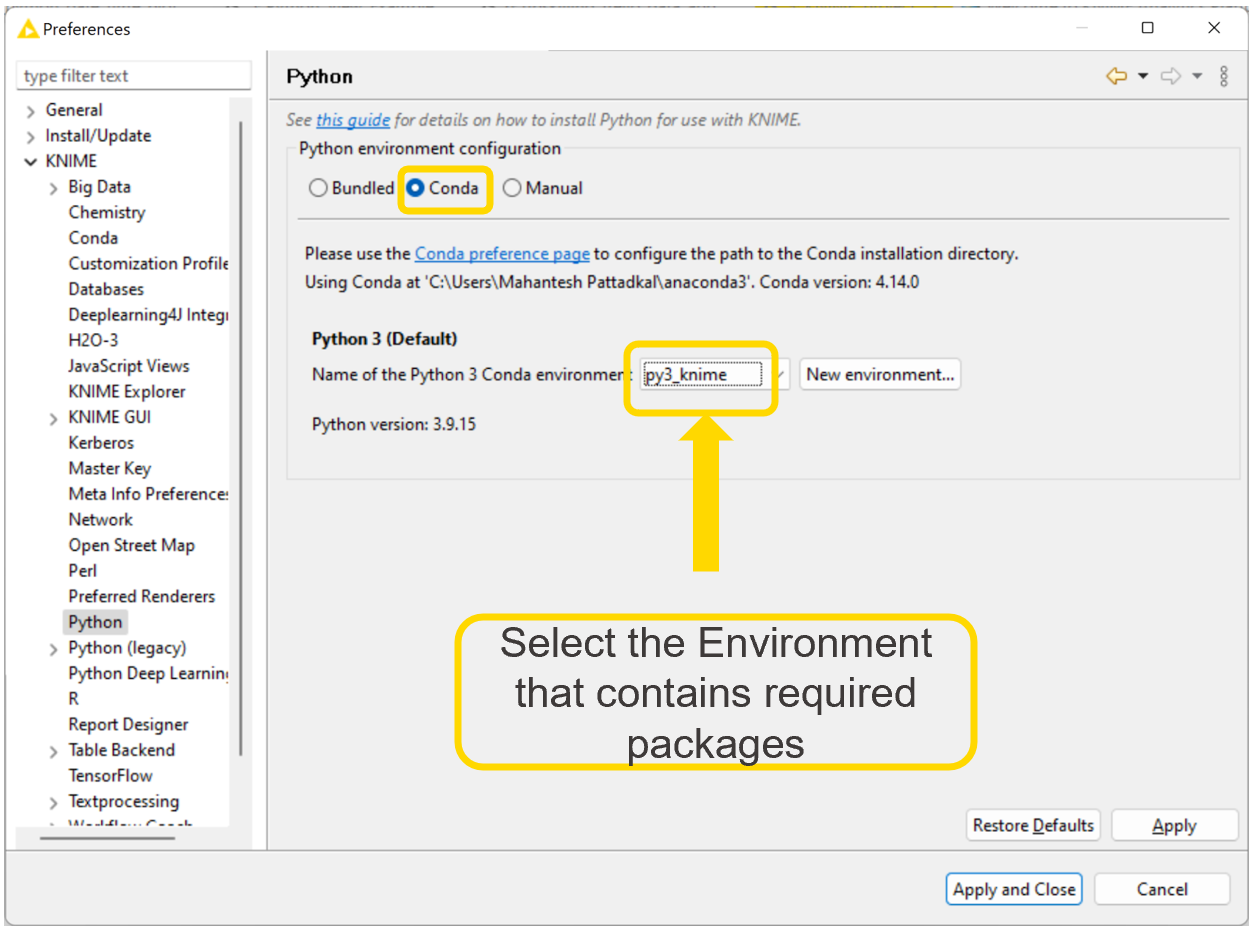Image resolution: width=1259 pixels, height=931 pixels.
Task: Click the Apply button
Action: click(x=1174, y=826)
